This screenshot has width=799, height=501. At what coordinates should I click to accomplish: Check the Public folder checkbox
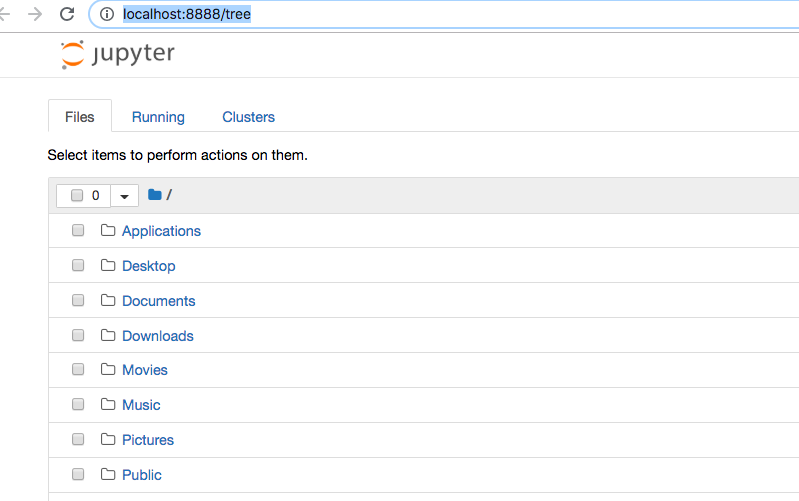(78, 474)
